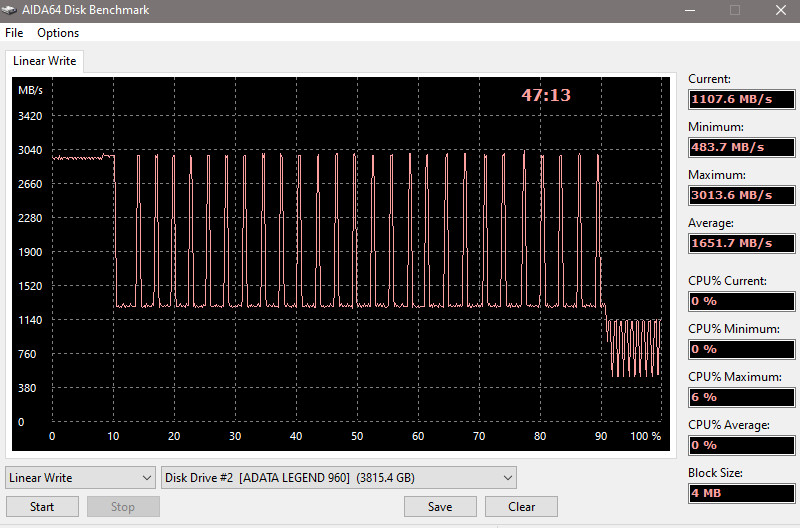This screenshot has height=528, width=800.
Task: Minimize the AIDA64 Disk Benchmark window
Action: click(687, 10)
